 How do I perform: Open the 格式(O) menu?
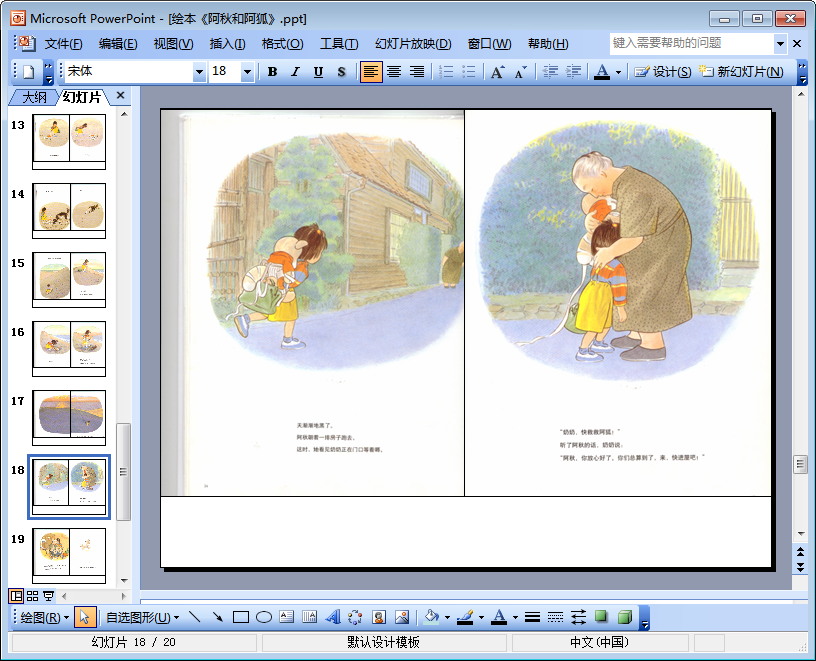(282, 44)
